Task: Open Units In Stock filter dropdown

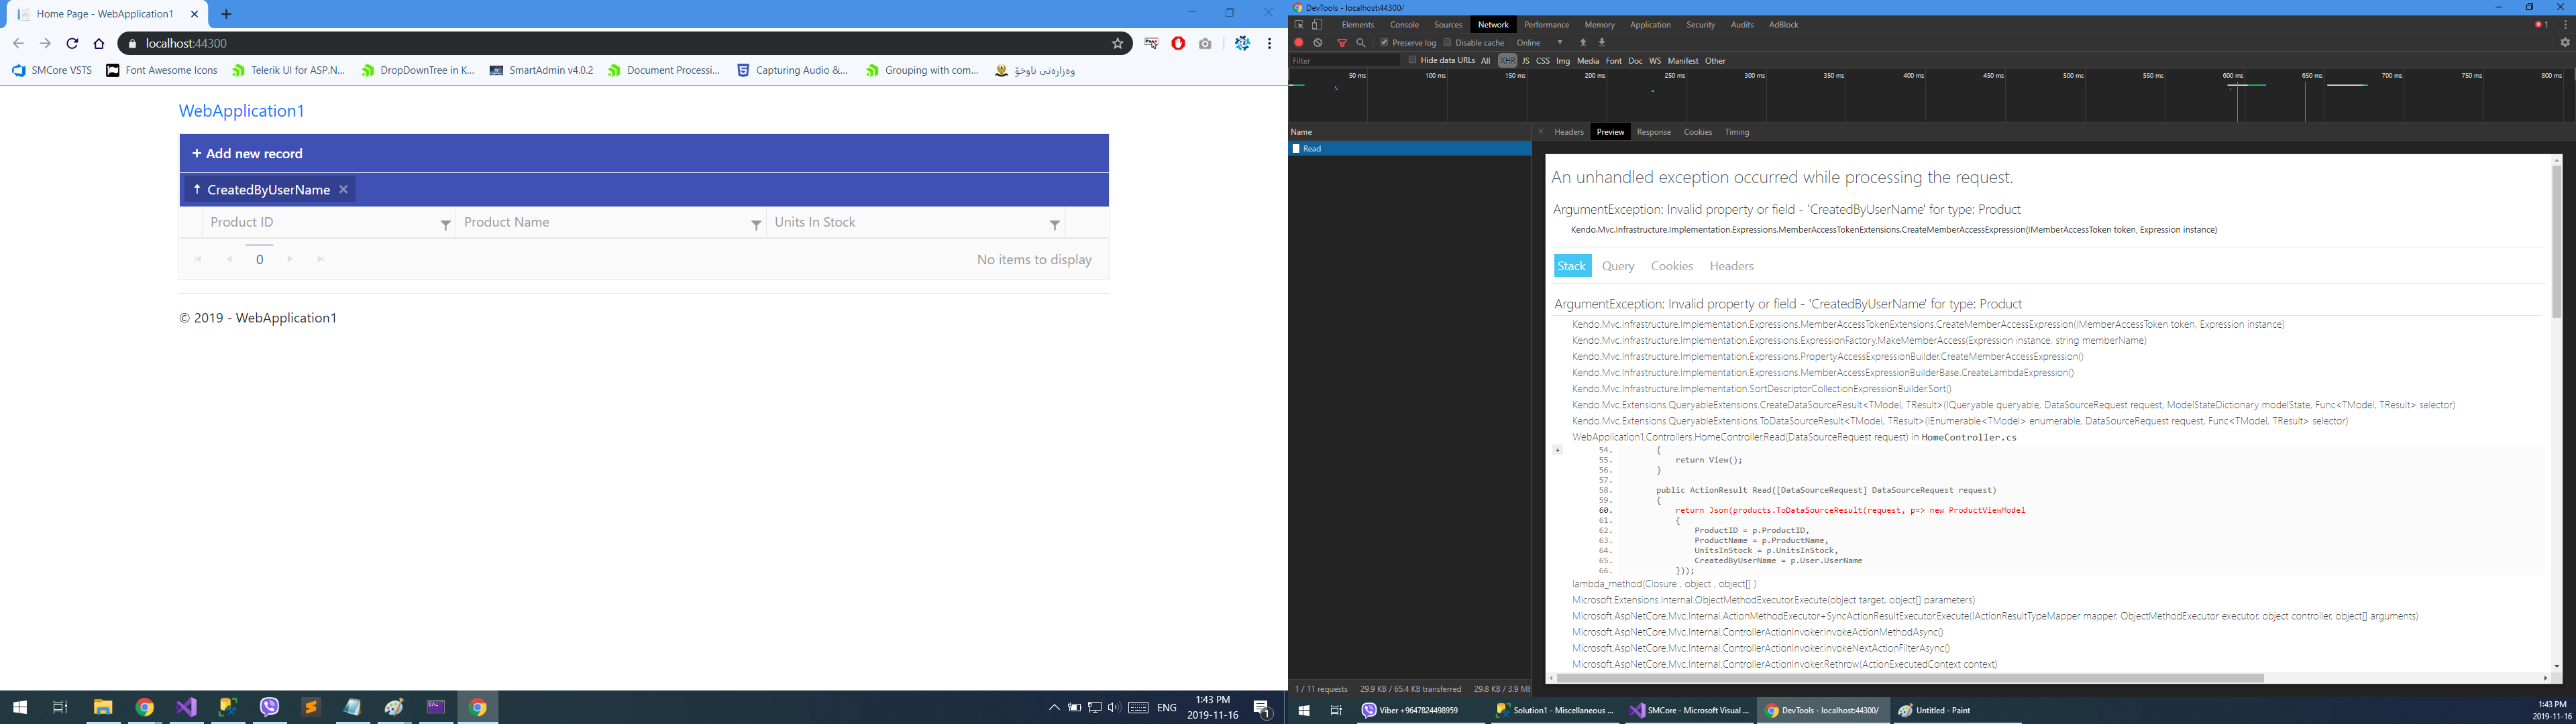Action: (x=1054, y=225)
